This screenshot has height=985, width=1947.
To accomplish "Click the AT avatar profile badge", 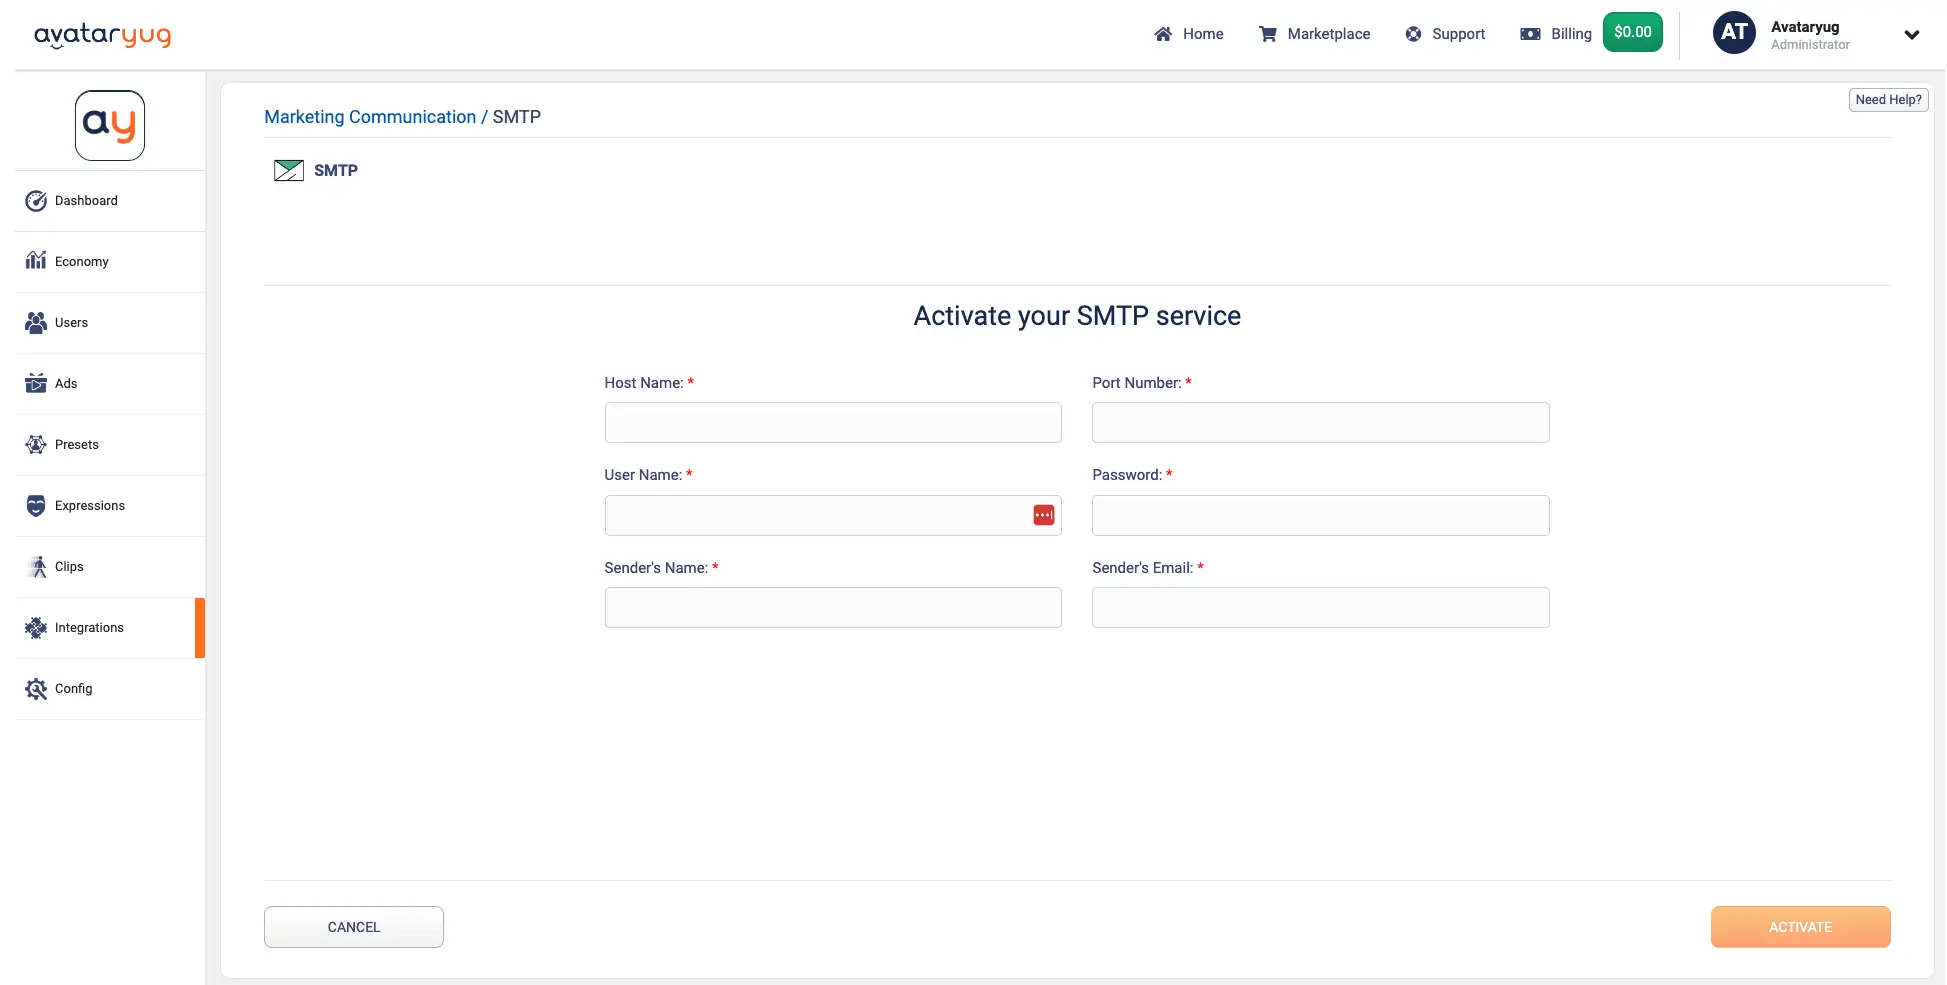I will pos(1734,32).
